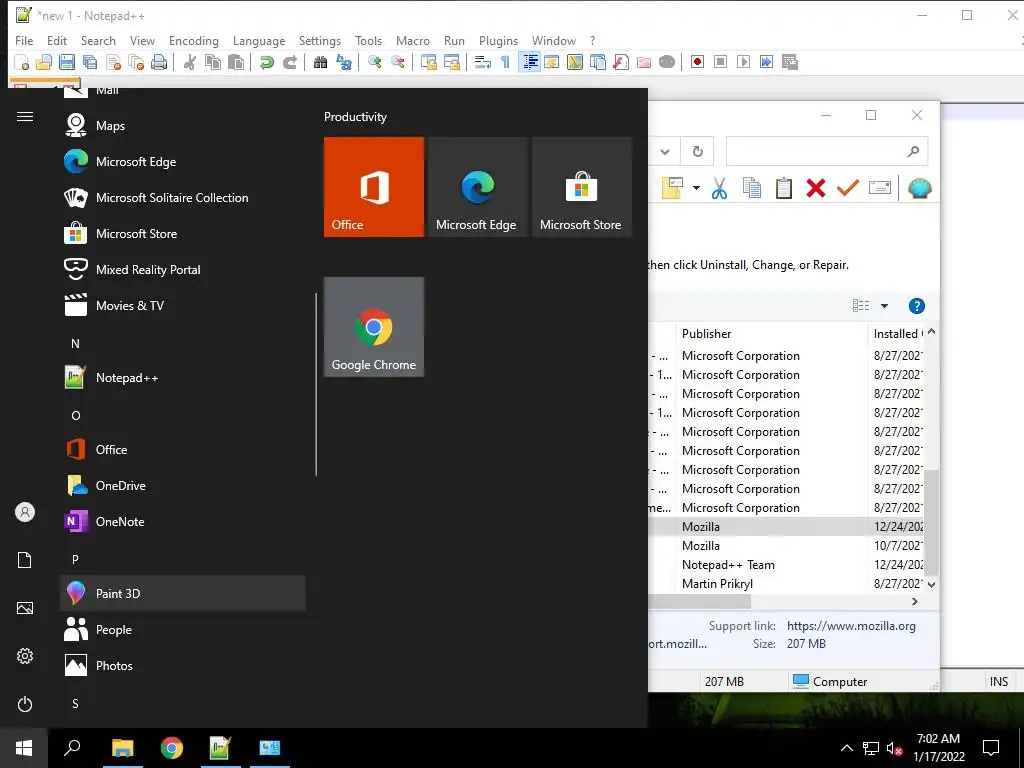This screenshot has height=768, width=1024.
Task: Redo the edit in Notepad++ toolbar
Action: click(290, 62)
